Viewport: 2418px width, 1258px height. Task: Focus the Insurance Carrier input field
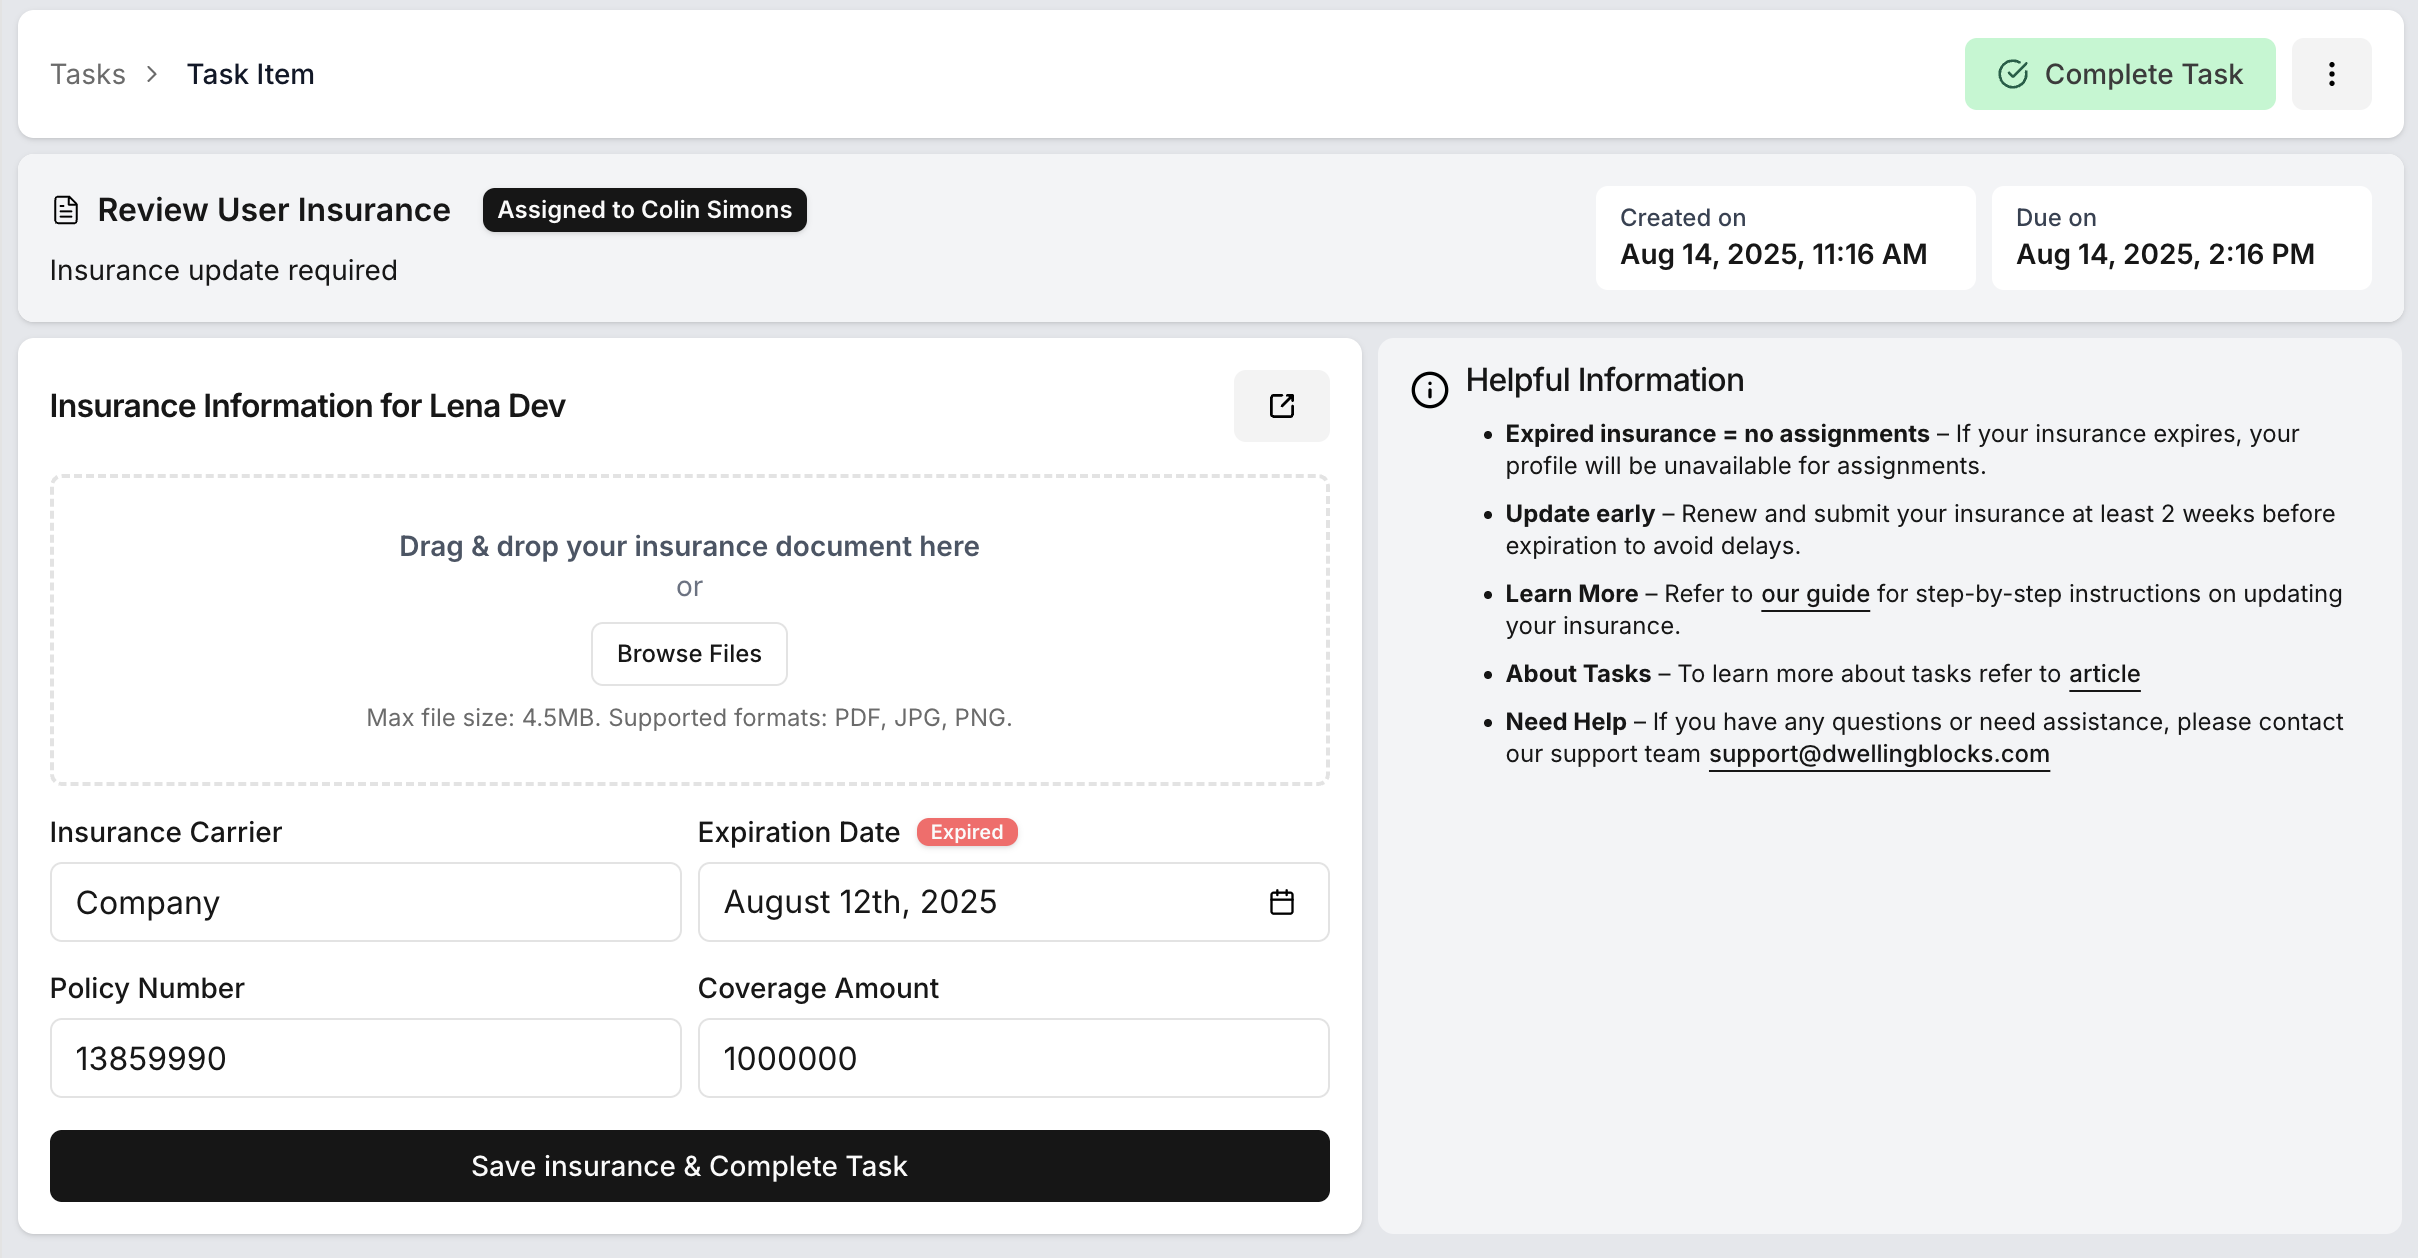coord(365,902)
